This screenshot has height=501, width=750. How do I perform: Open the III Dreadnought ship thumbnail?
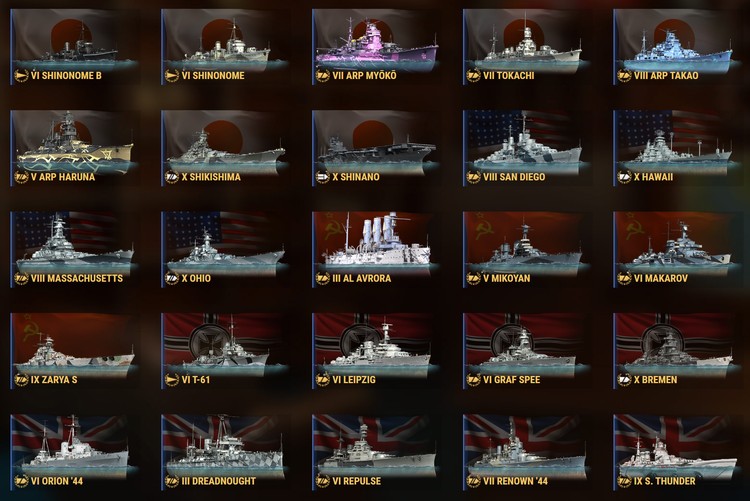pos(222,452)
